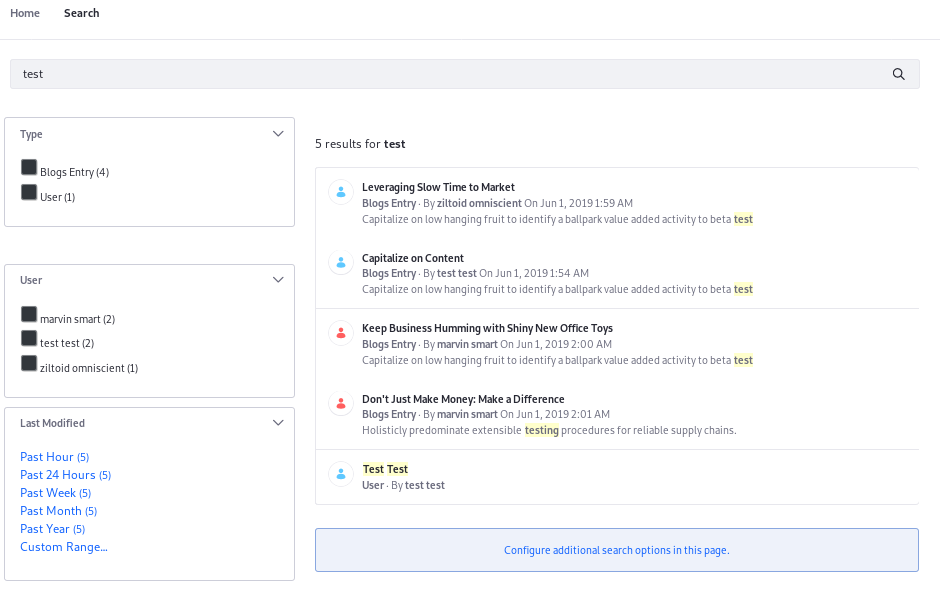The width and height of the screenshot is (940, 592).
Task: Go to the Home navigation item
Action: coord(25,13)
